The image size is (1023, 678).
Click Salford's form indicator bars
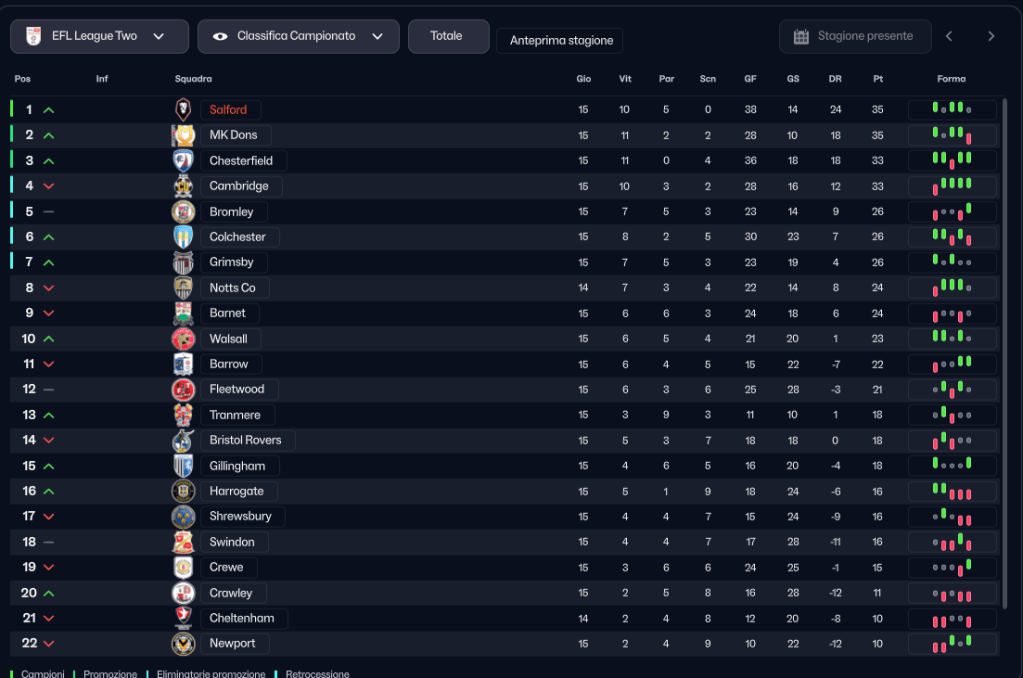(x=951, y=109)
